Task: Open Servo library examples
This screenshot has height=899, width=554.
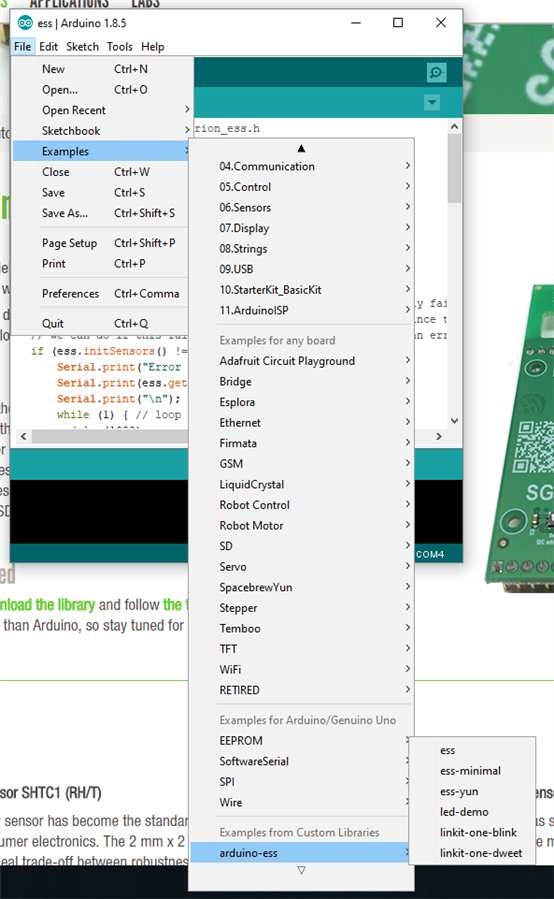Action: (x=301, y=567)
